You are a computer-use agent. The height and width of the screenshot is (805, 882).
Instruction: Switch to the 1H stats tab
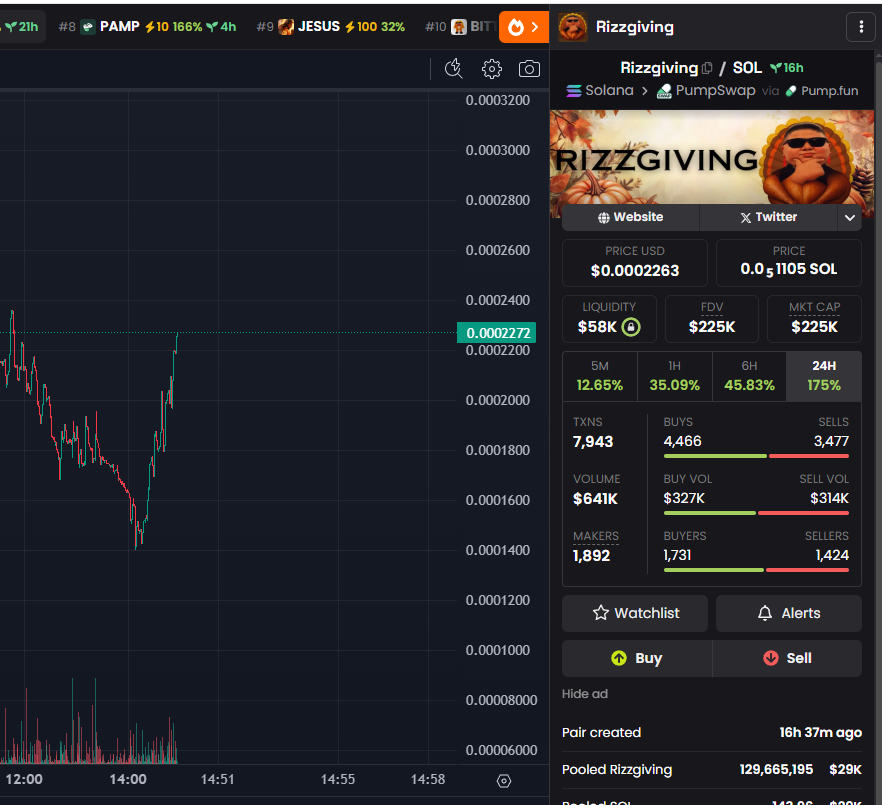(x=674, y=375)
